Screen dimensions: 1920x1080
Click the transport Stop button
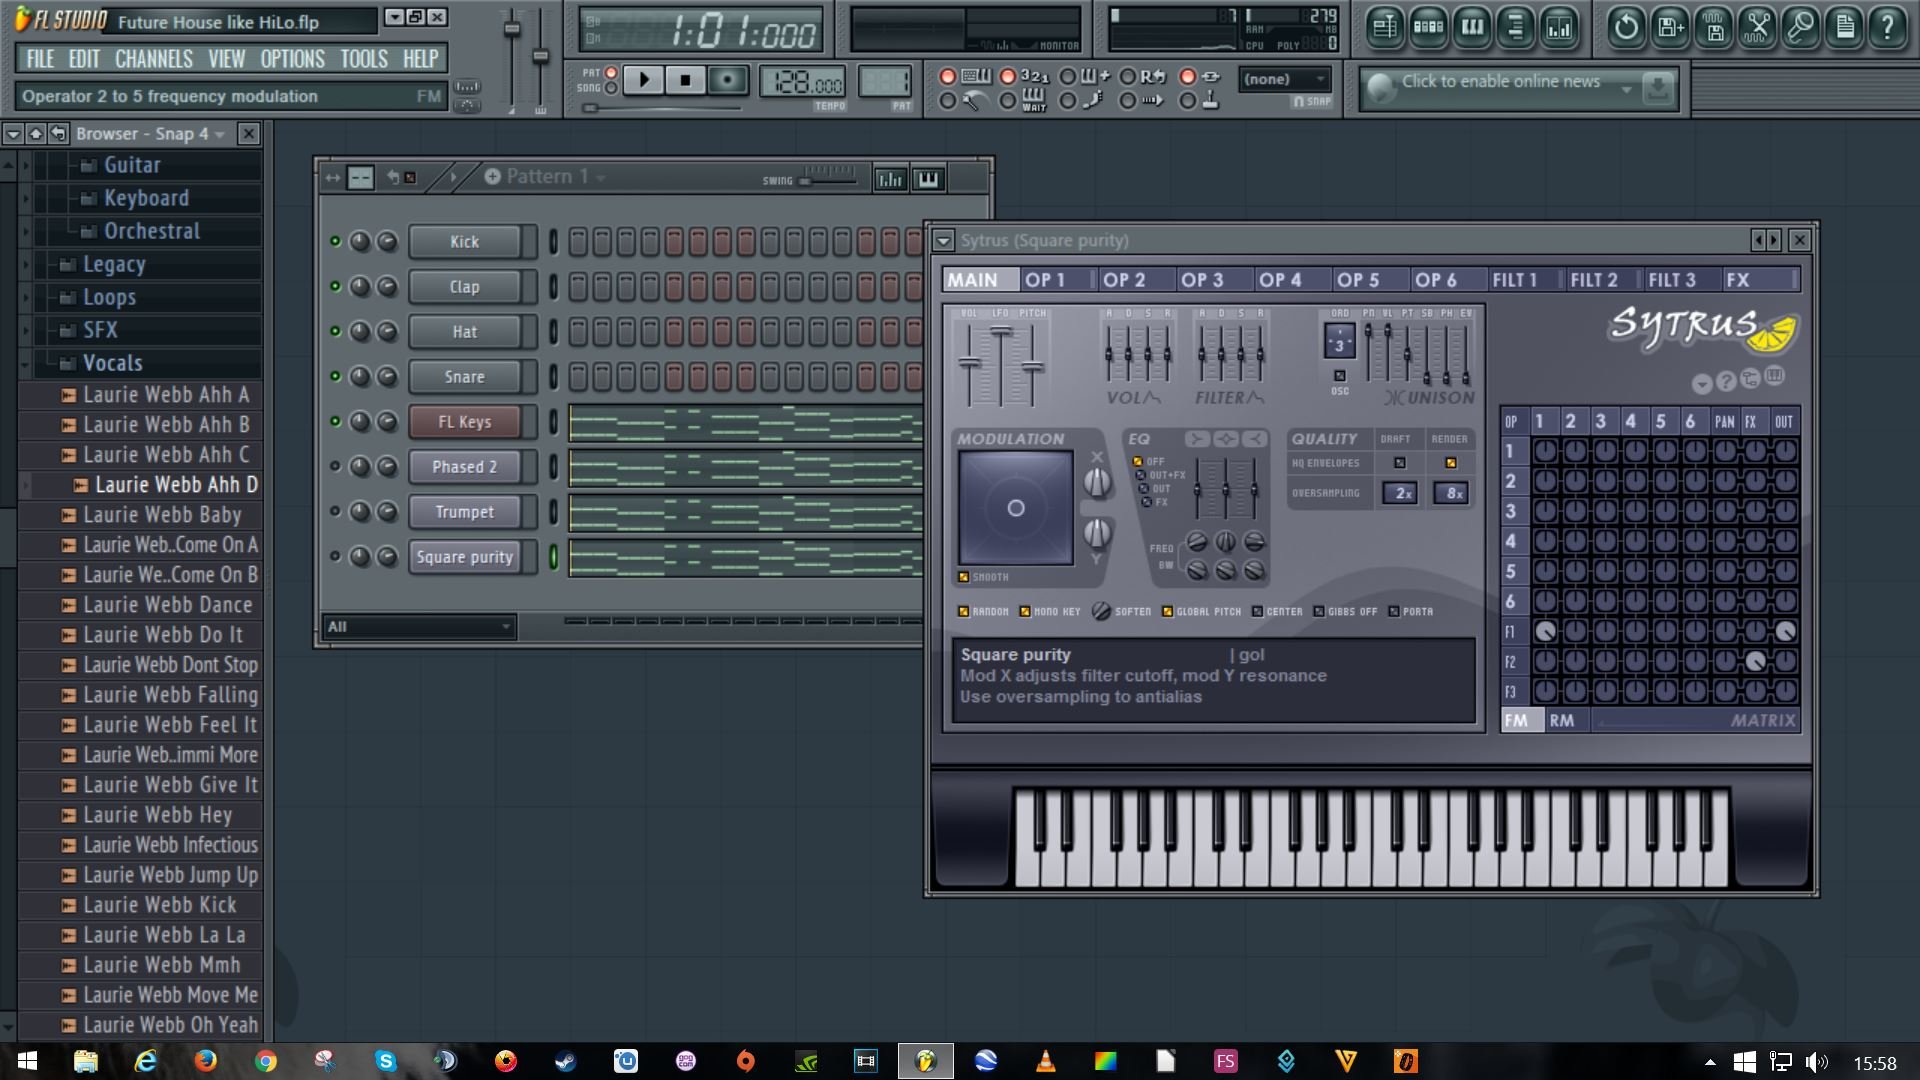[x=685, y=80]
